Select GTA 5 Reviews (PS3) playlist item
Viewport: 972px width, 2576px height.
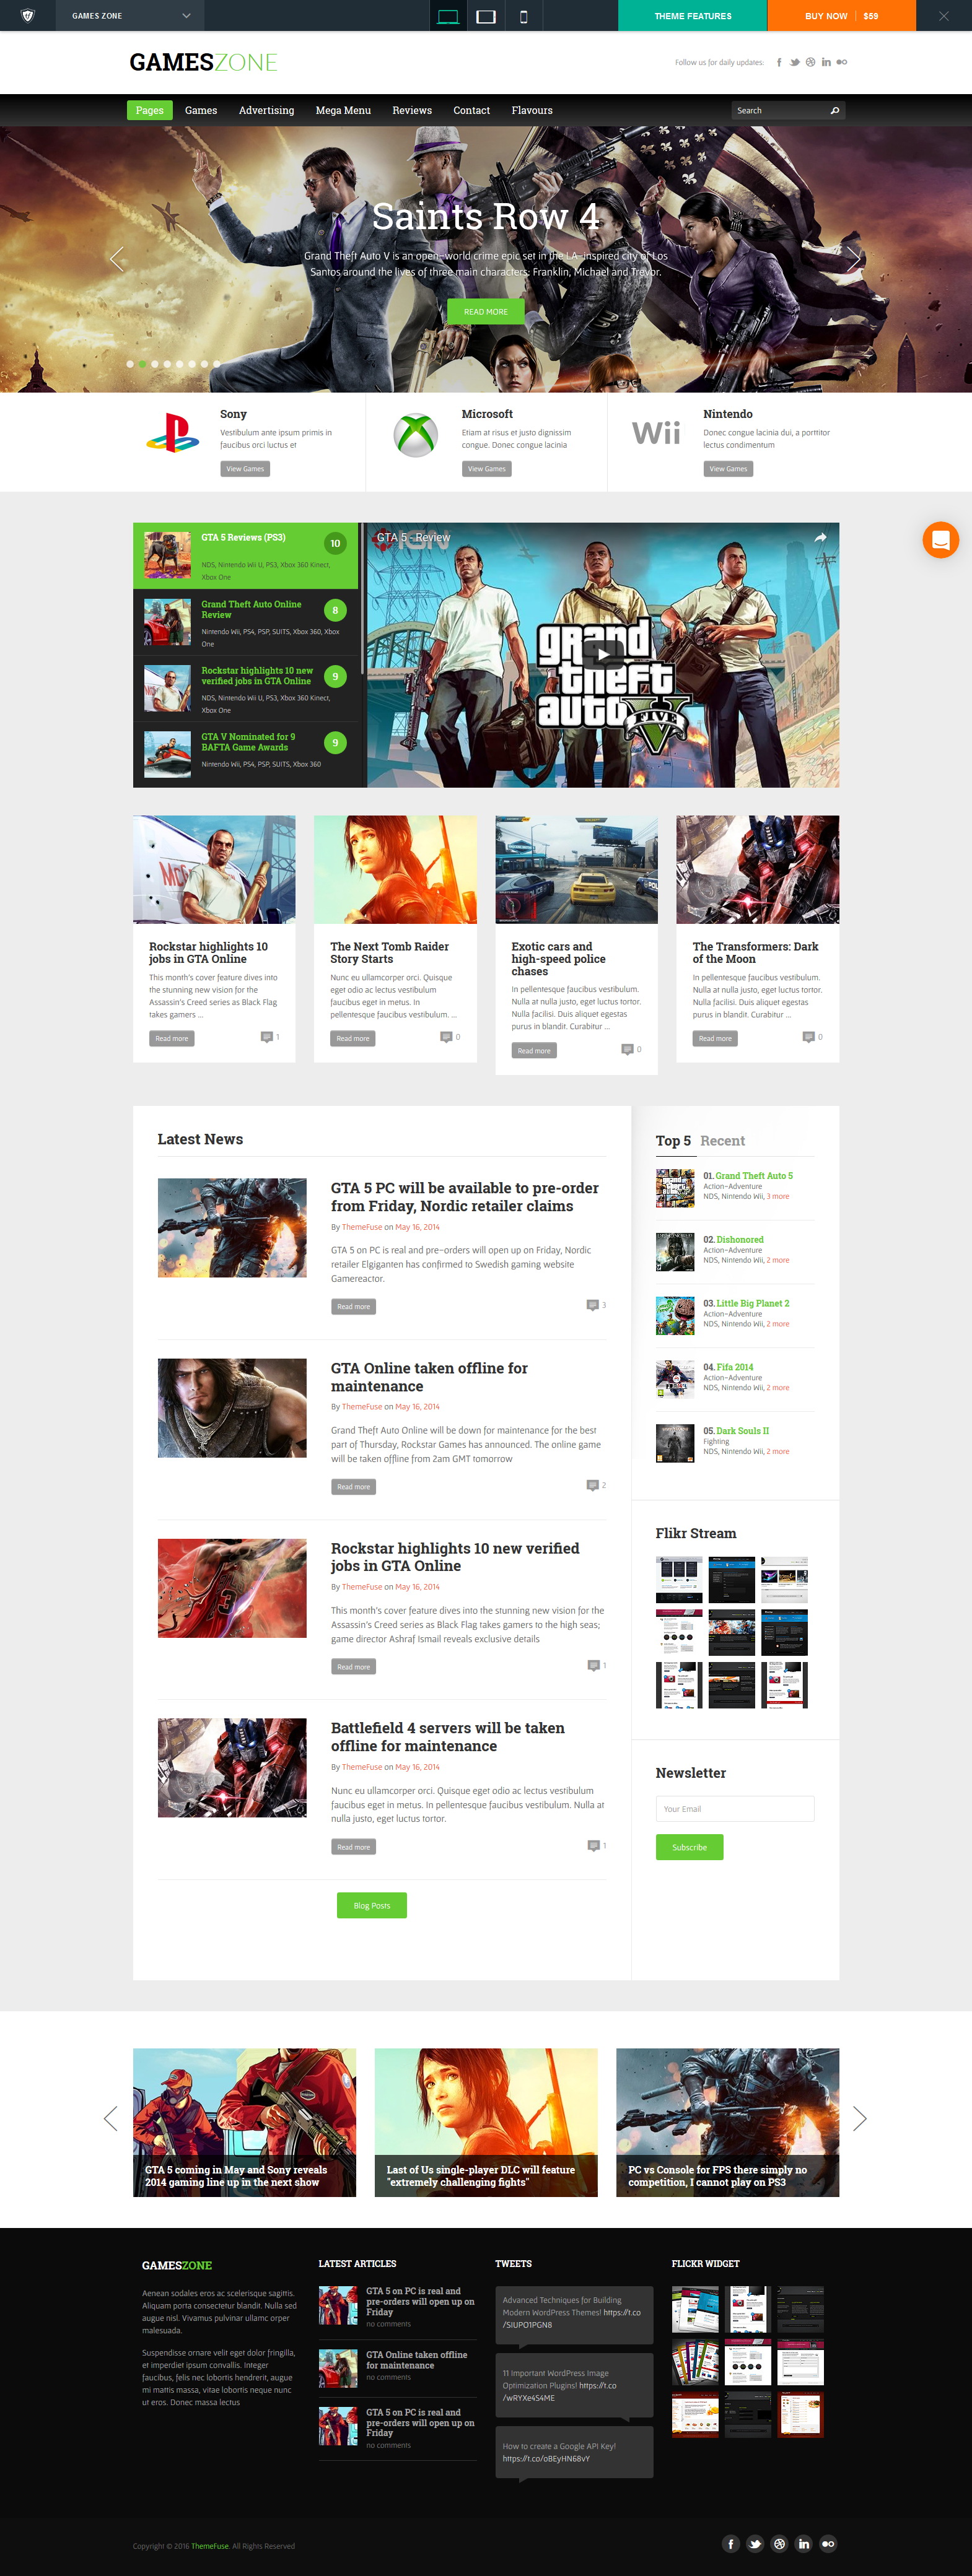[x=245, y=556]
